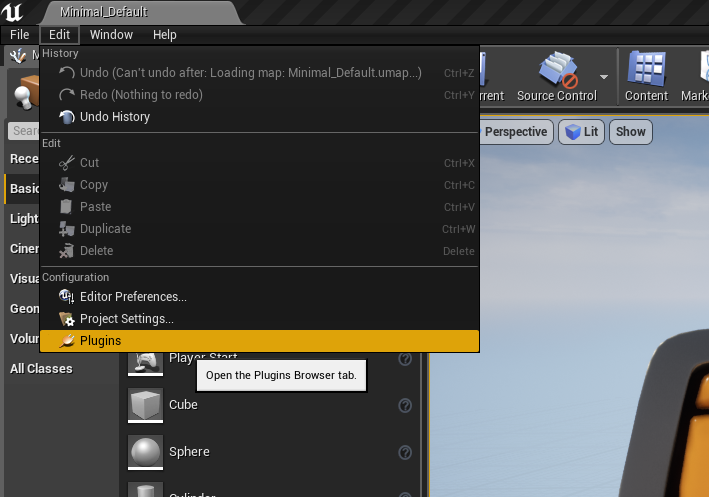Select the Cube thumbnail

tap(145, 405)
